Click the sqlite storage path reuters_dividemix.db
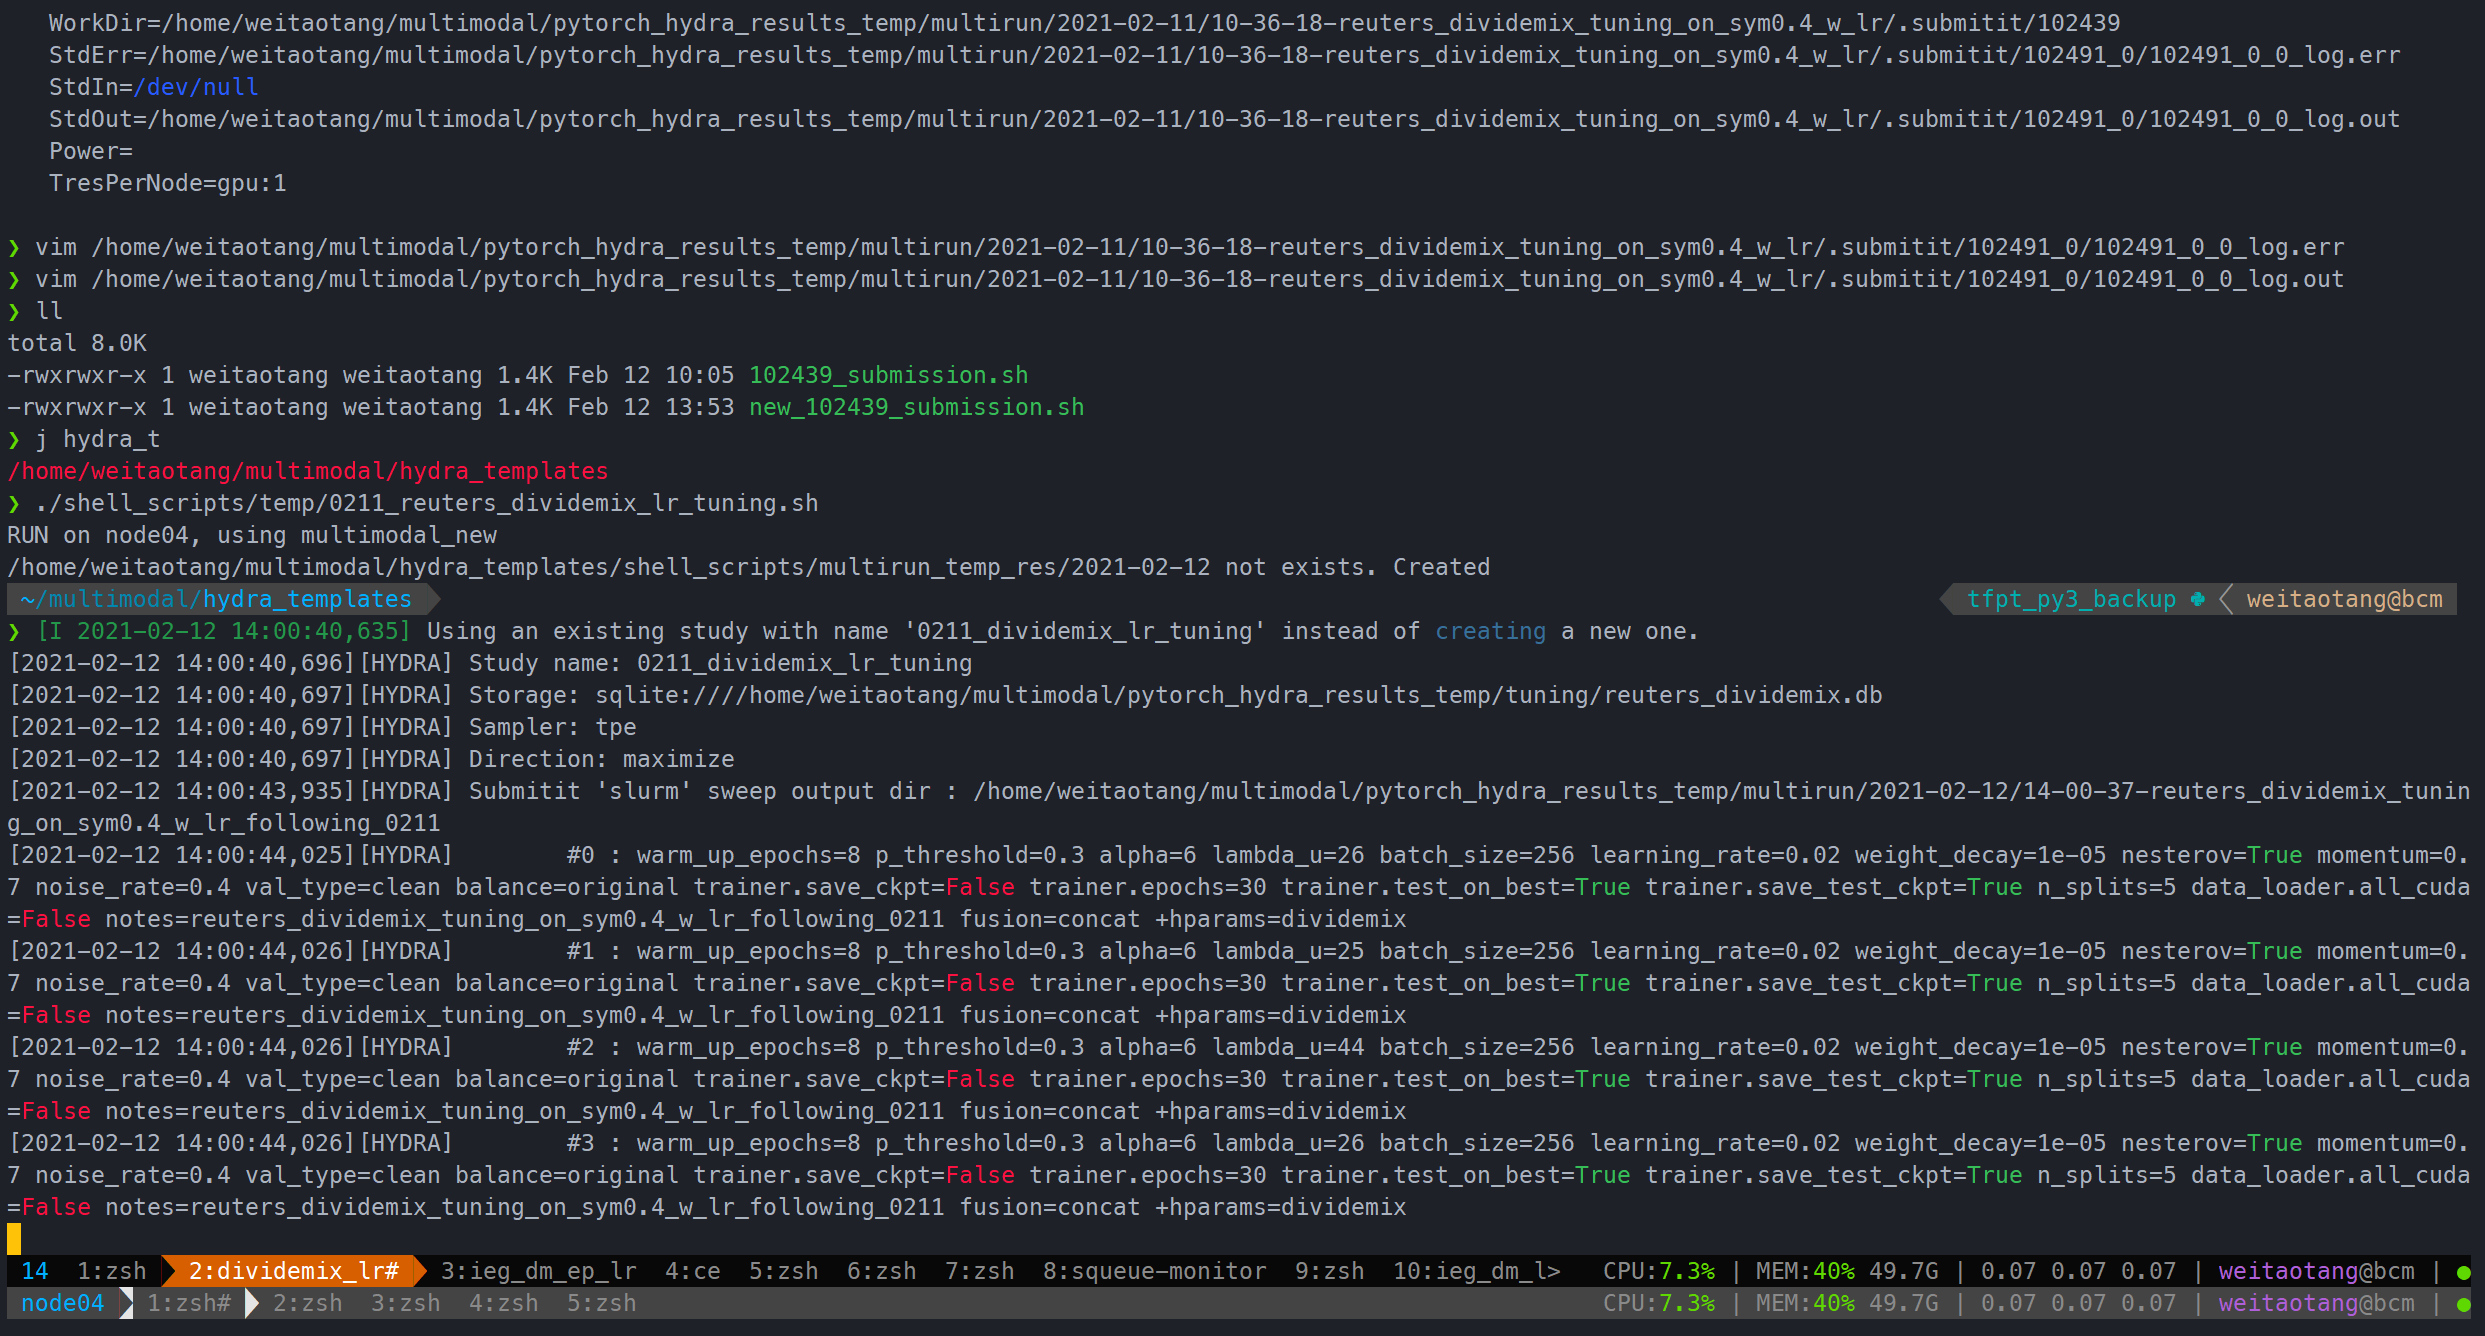 (1239, 695)
